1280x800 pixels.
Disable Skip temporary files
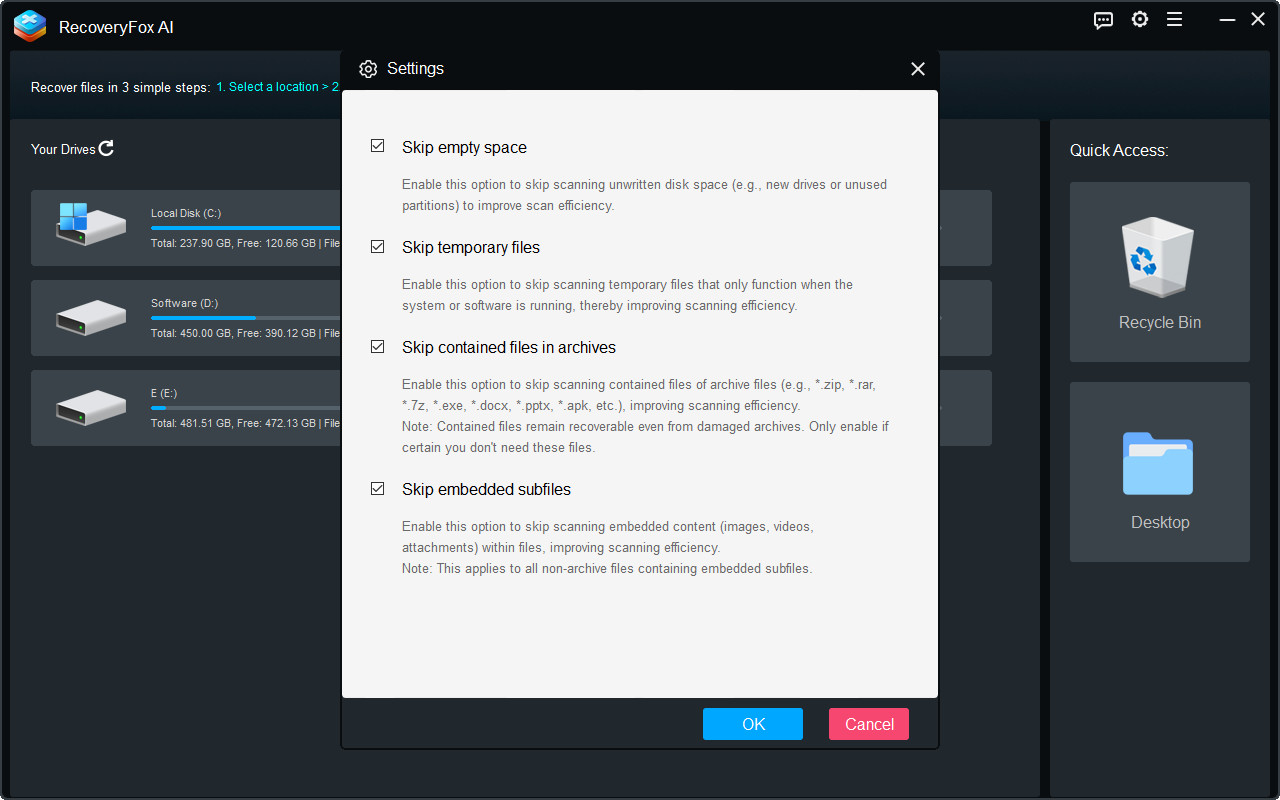377,245
